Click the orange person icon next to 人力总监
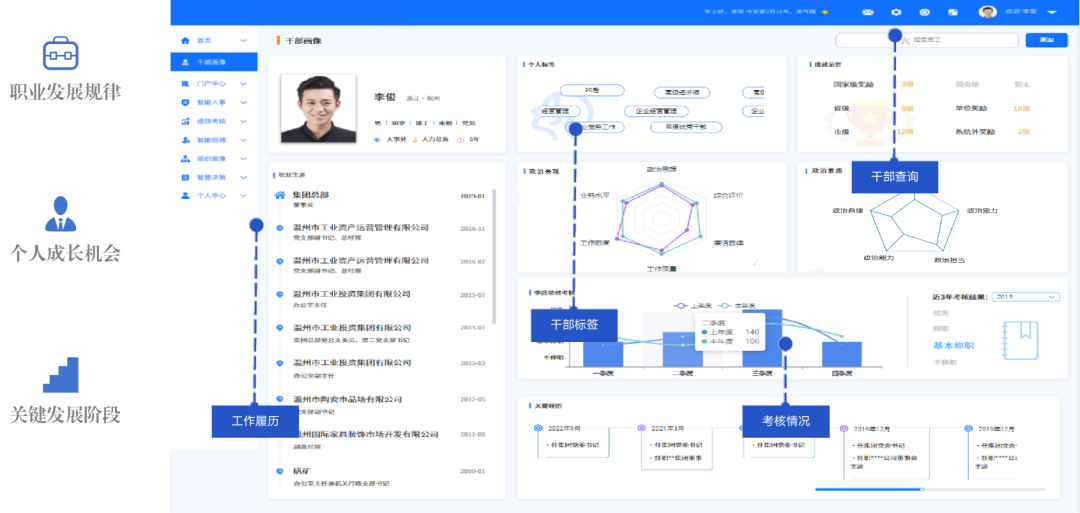 (415, 140)
